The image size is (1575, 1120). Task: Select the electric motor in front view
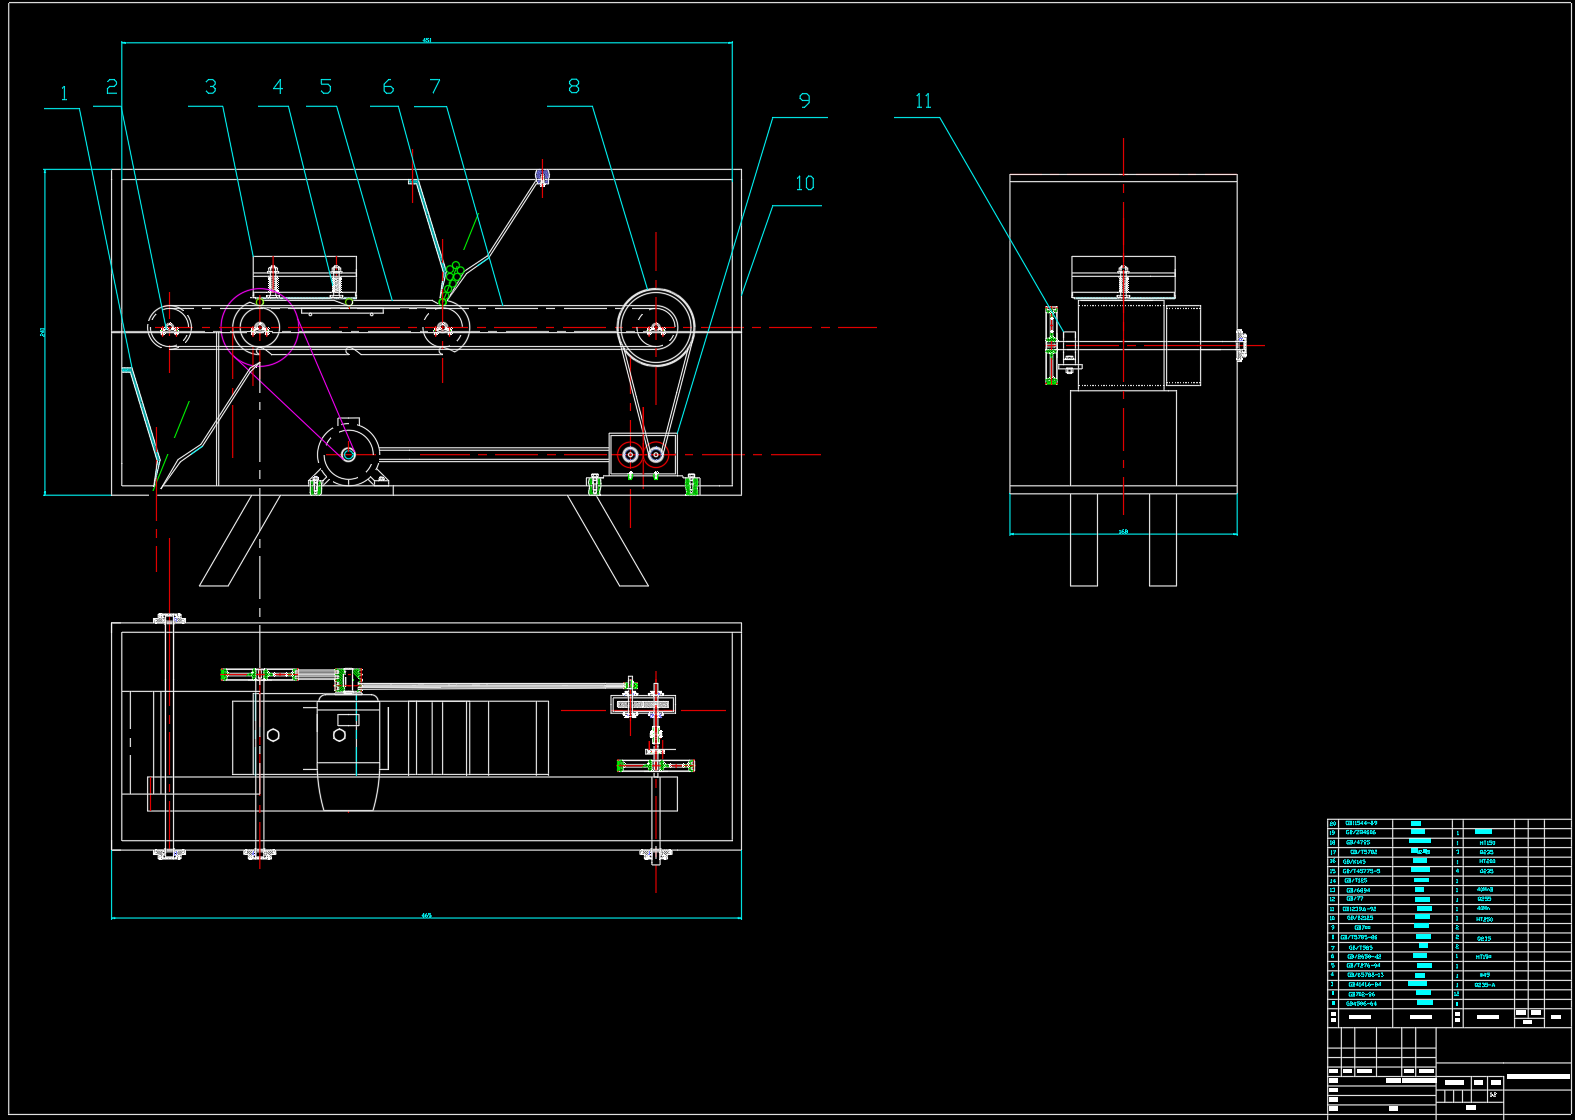(x=348, y=455)
